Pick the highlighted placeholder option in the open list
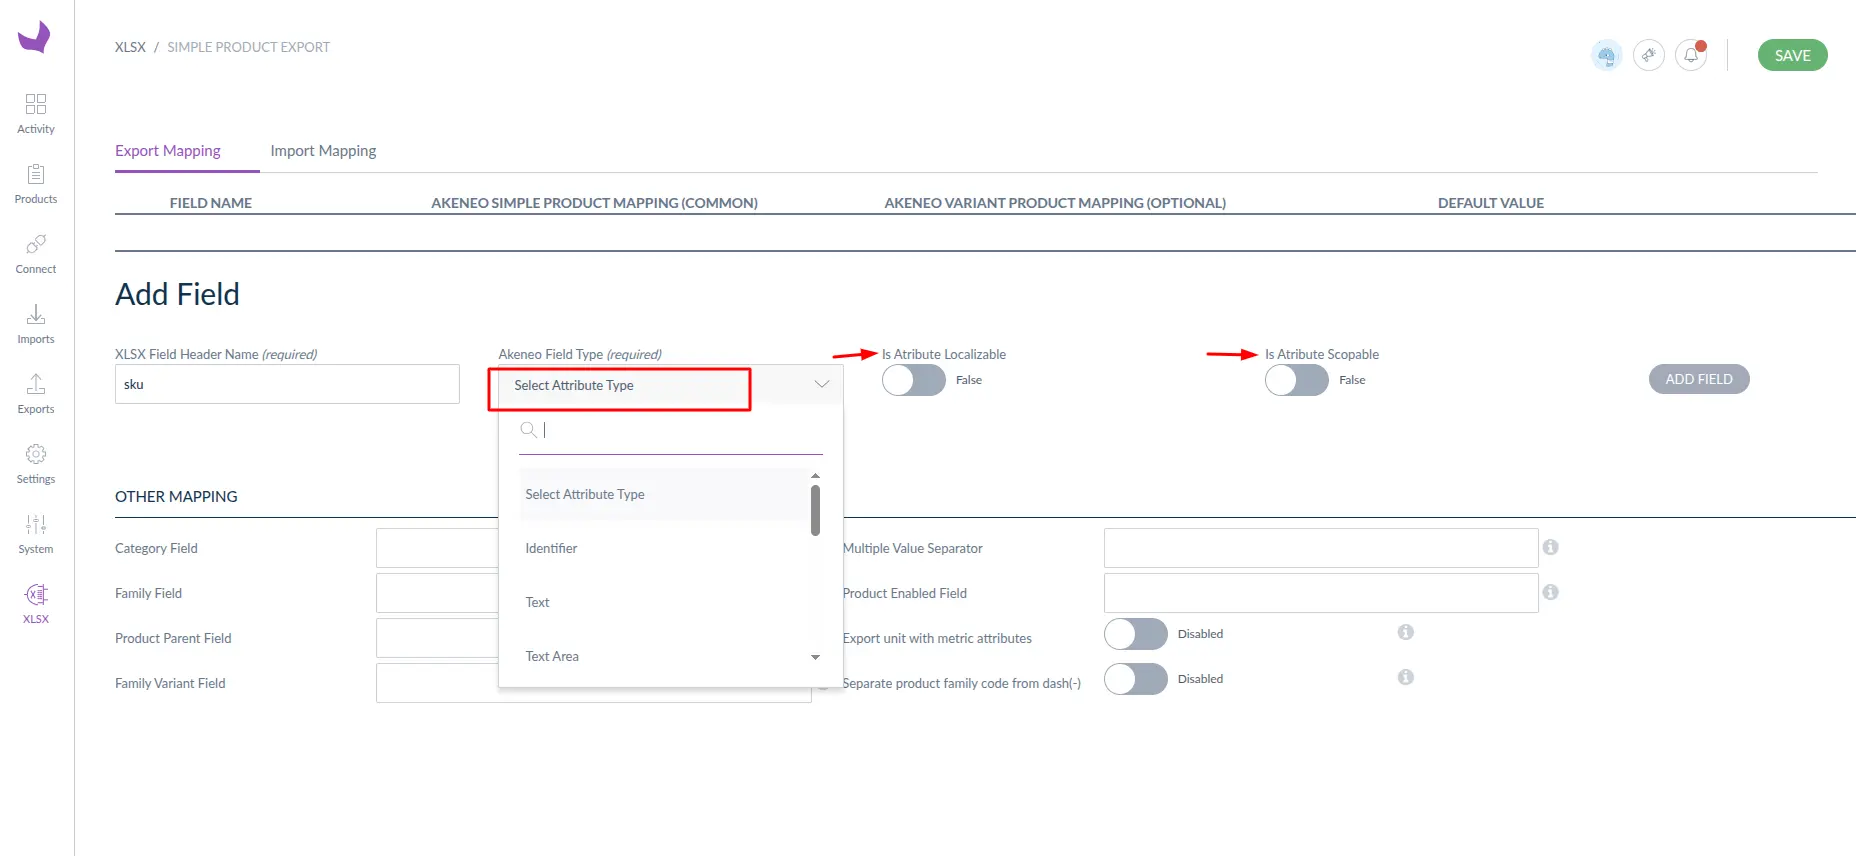The height and width of the screenshot is (856, 1856). 664,494
